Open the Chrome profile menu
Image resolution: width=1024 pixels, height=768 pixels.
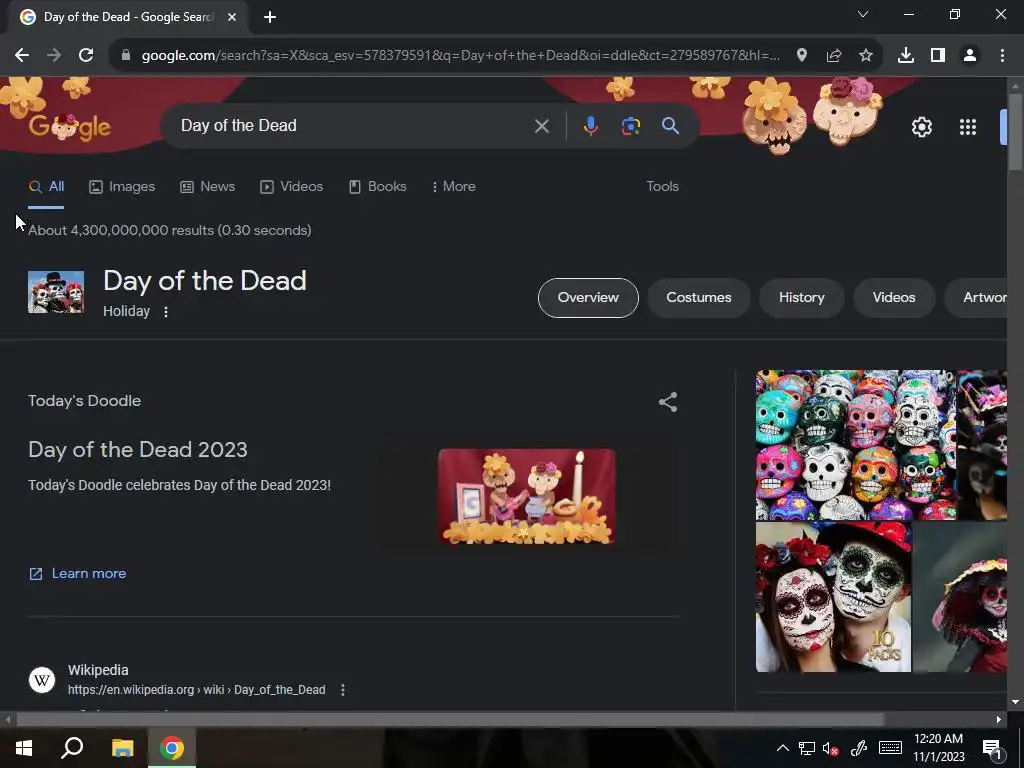click(x=969, y=56)
